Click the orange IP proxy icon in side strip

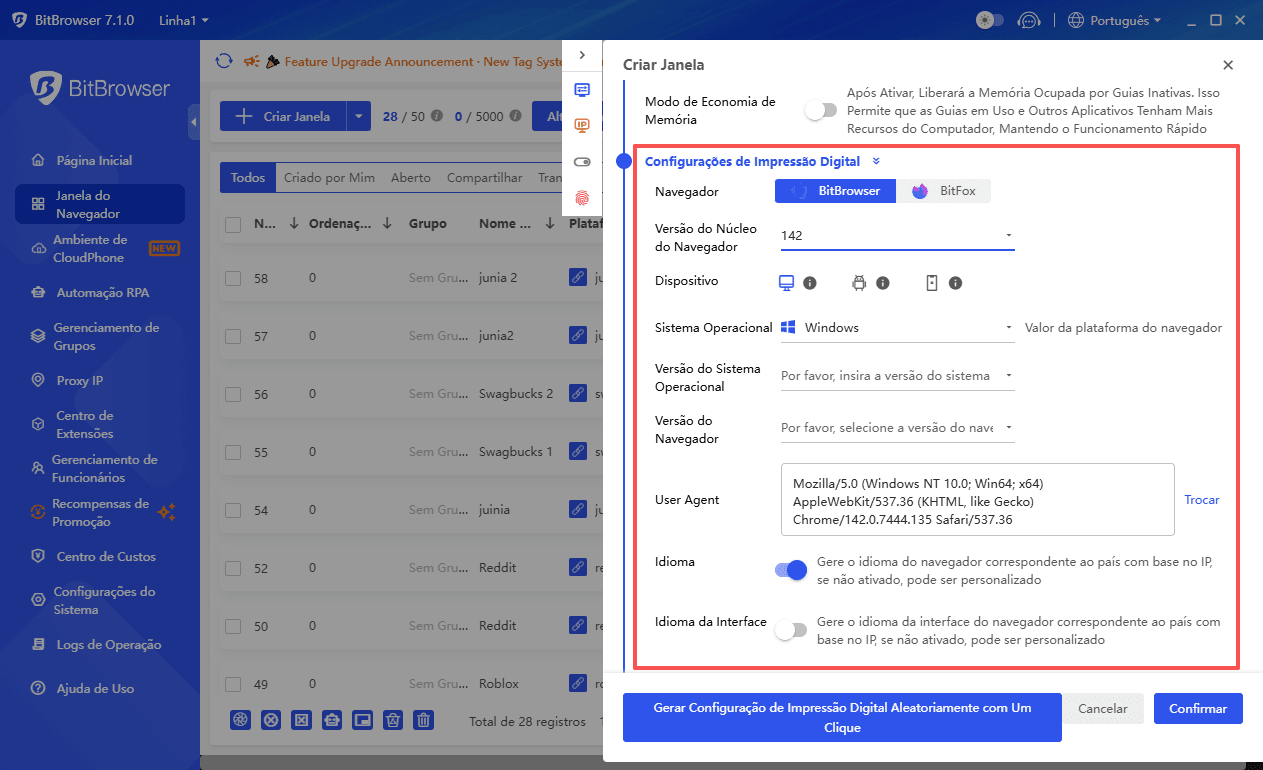582,125
